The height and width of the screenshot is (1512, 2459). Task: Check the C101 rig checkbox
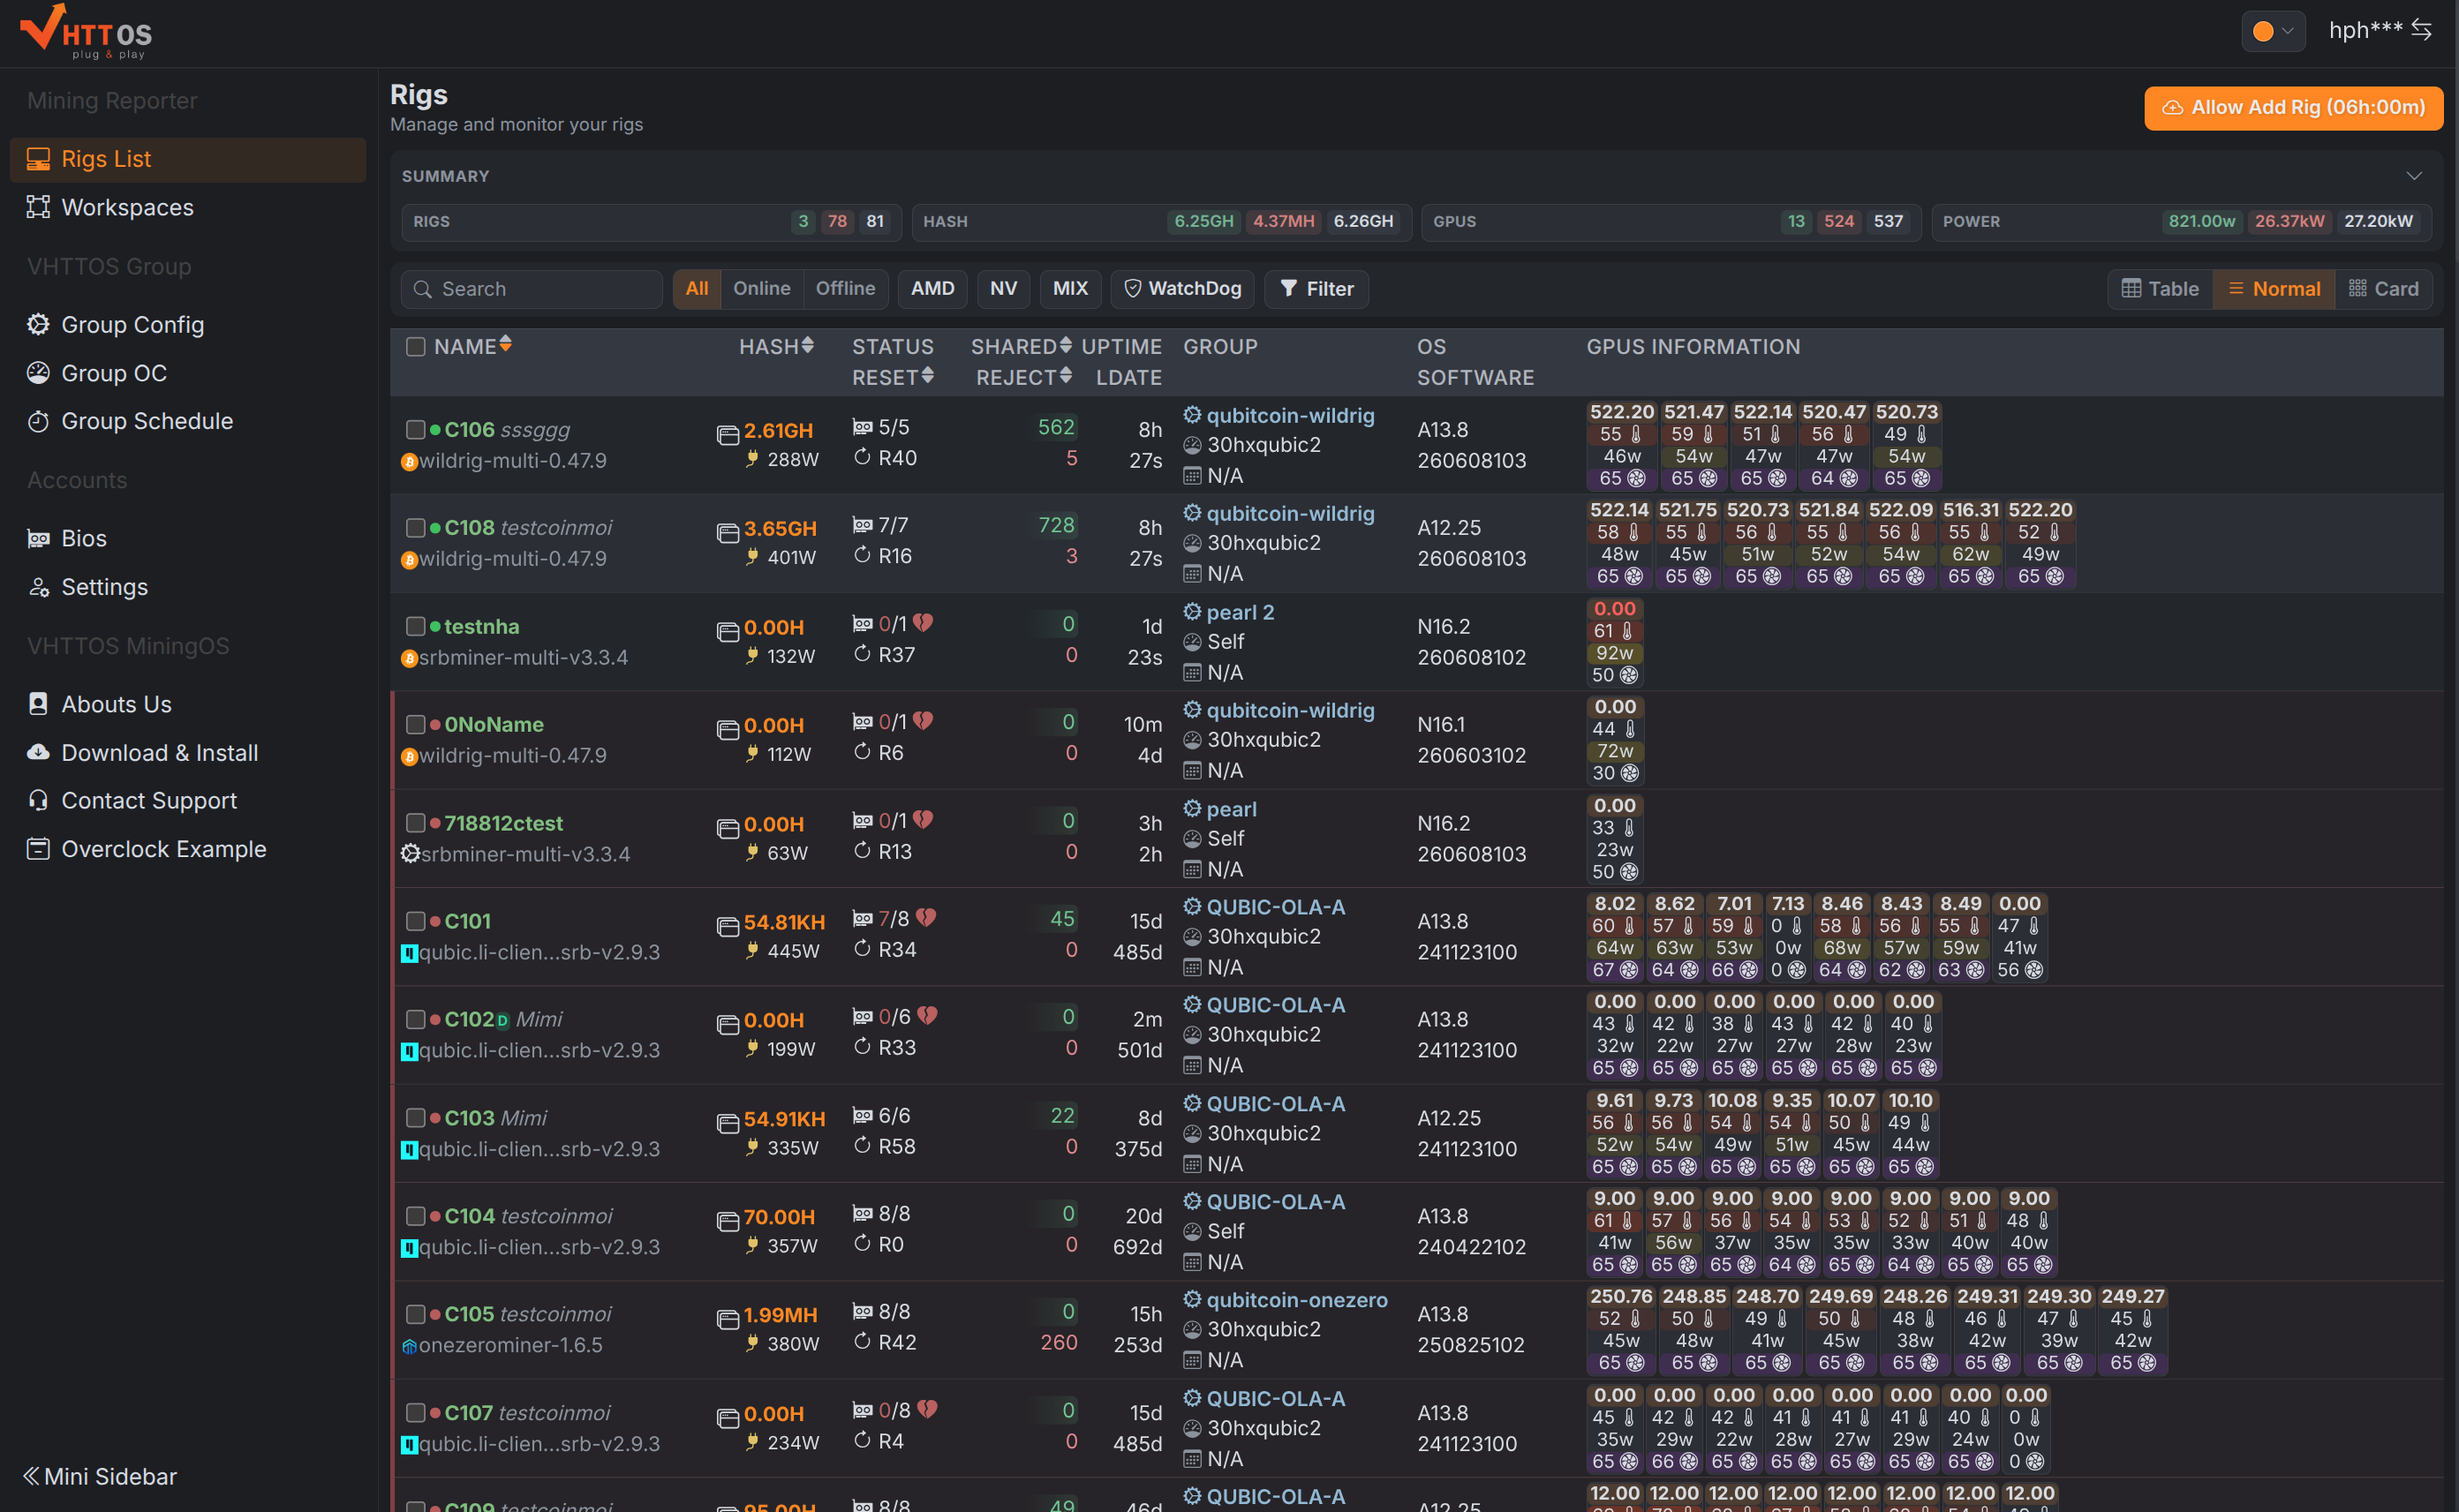click(415, 921)
